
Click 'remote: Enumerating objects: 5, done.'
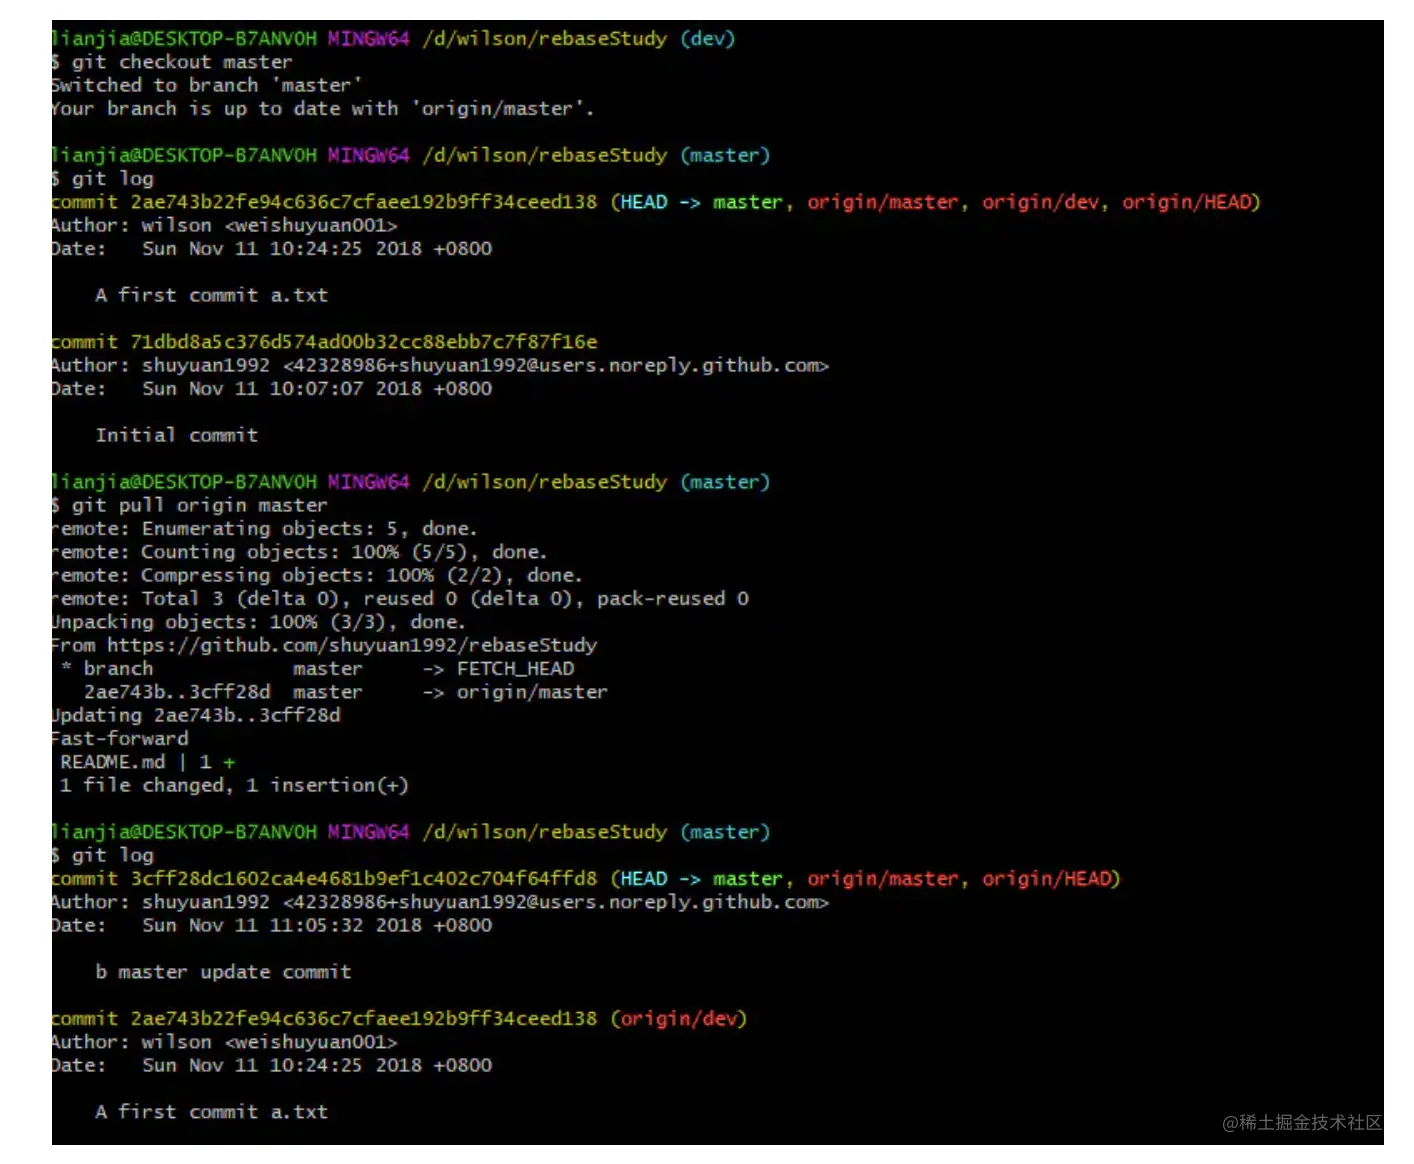265,528
